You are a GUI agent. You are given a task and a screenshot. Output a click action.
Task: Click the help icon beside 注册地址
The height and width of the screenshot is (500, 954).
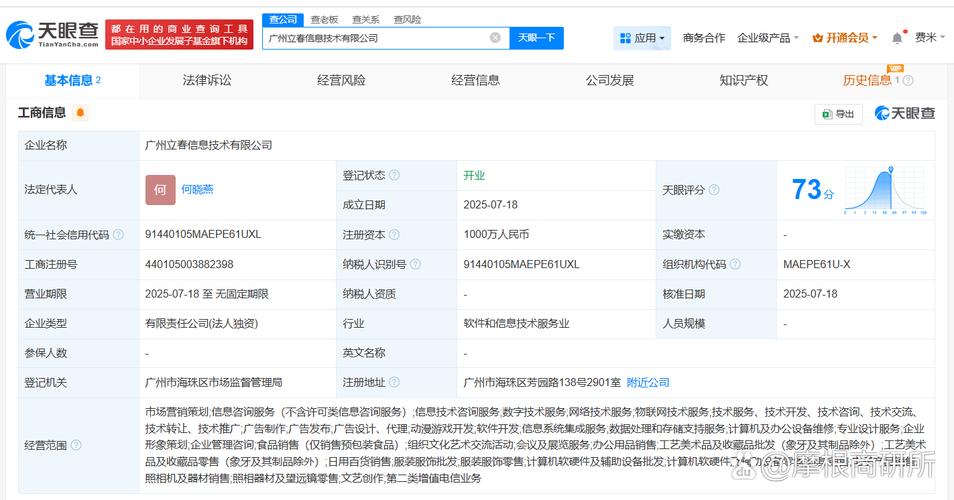394,382
